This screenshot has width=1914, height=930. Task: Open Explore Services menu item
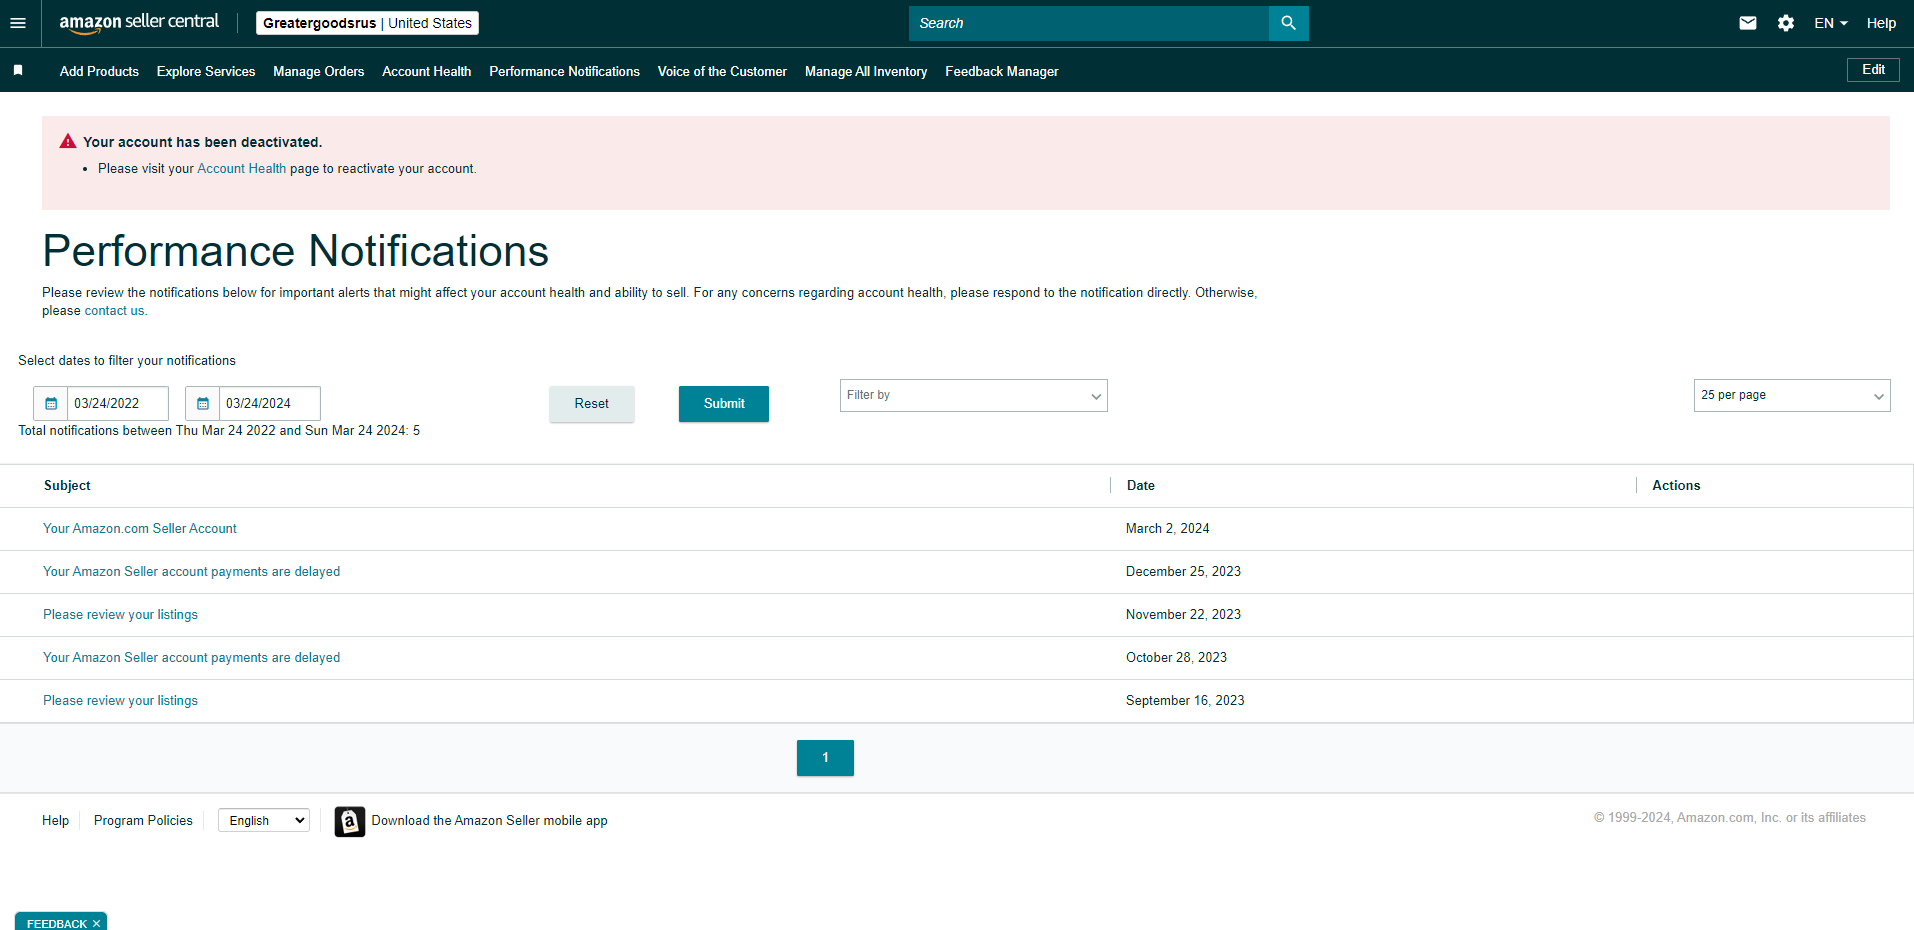[206, 71]
